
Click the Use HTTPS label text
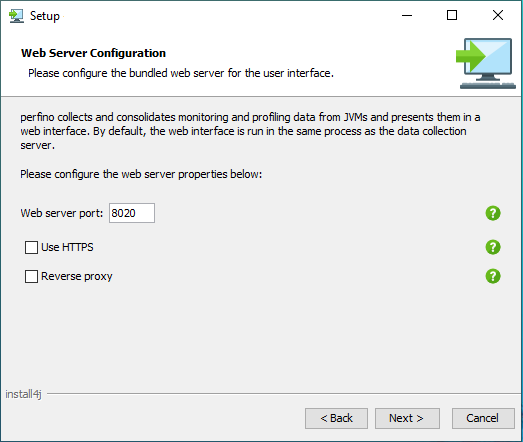(x=67, y=247)
